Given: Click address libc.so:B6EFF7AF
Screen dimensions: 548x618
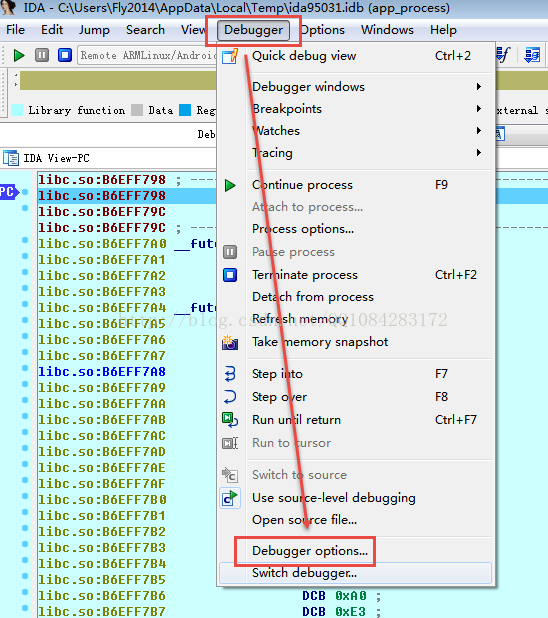Looking at the screenshot, I should pos(102,484).
